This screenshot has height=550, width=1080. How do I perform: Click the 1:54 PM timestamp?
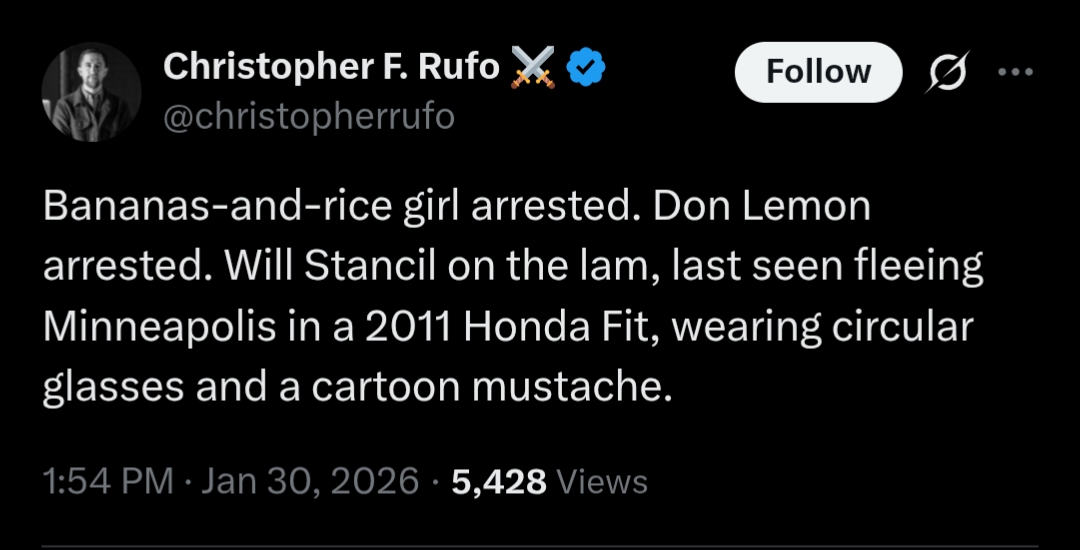pos(110,482)
